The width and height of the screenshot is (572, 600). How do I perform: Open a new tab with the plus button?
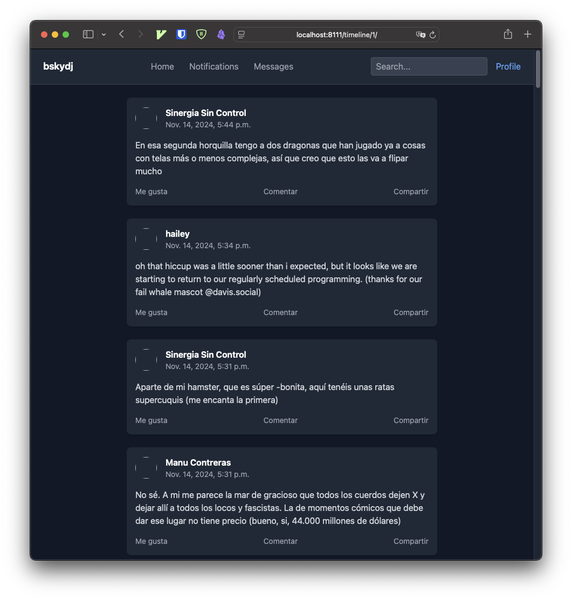pos(528,34)
